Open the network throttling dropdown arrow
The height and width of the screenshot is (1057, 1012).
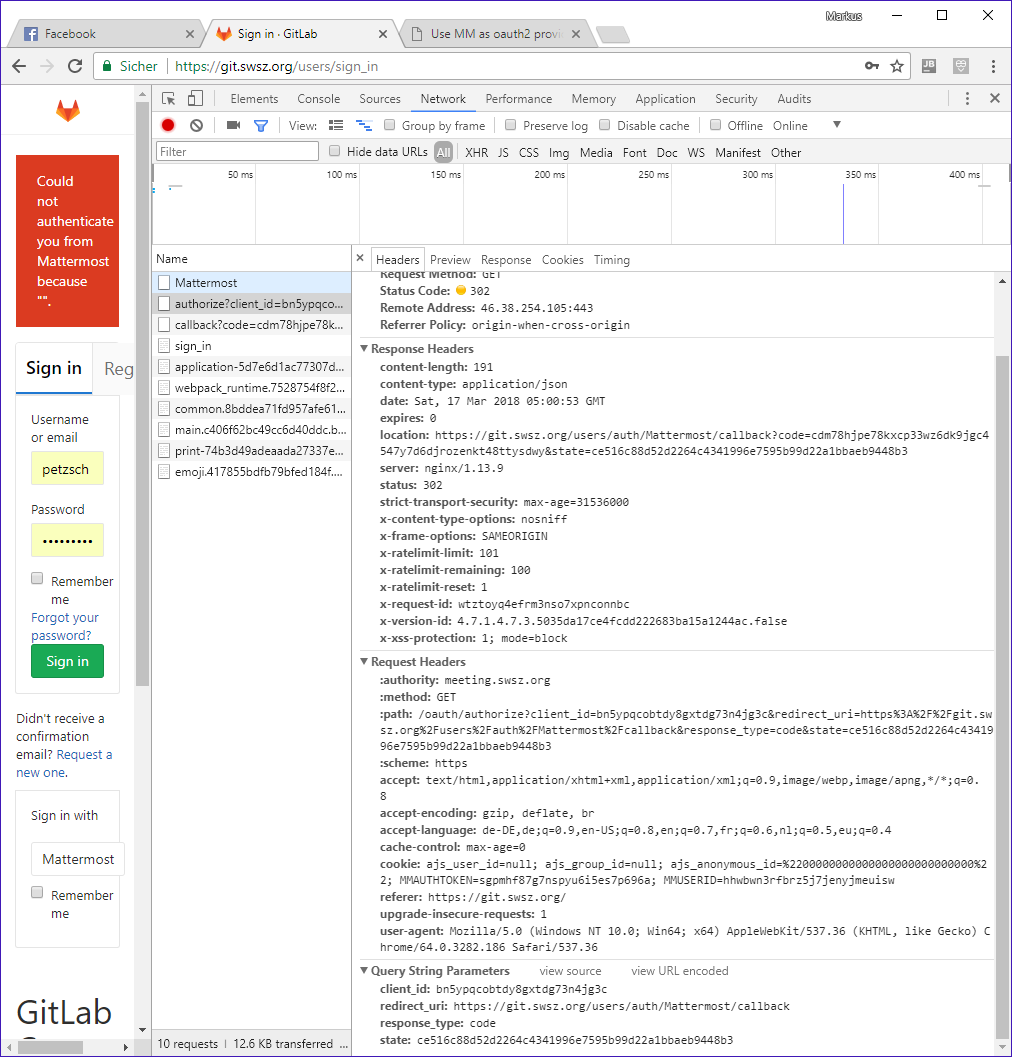837,125
